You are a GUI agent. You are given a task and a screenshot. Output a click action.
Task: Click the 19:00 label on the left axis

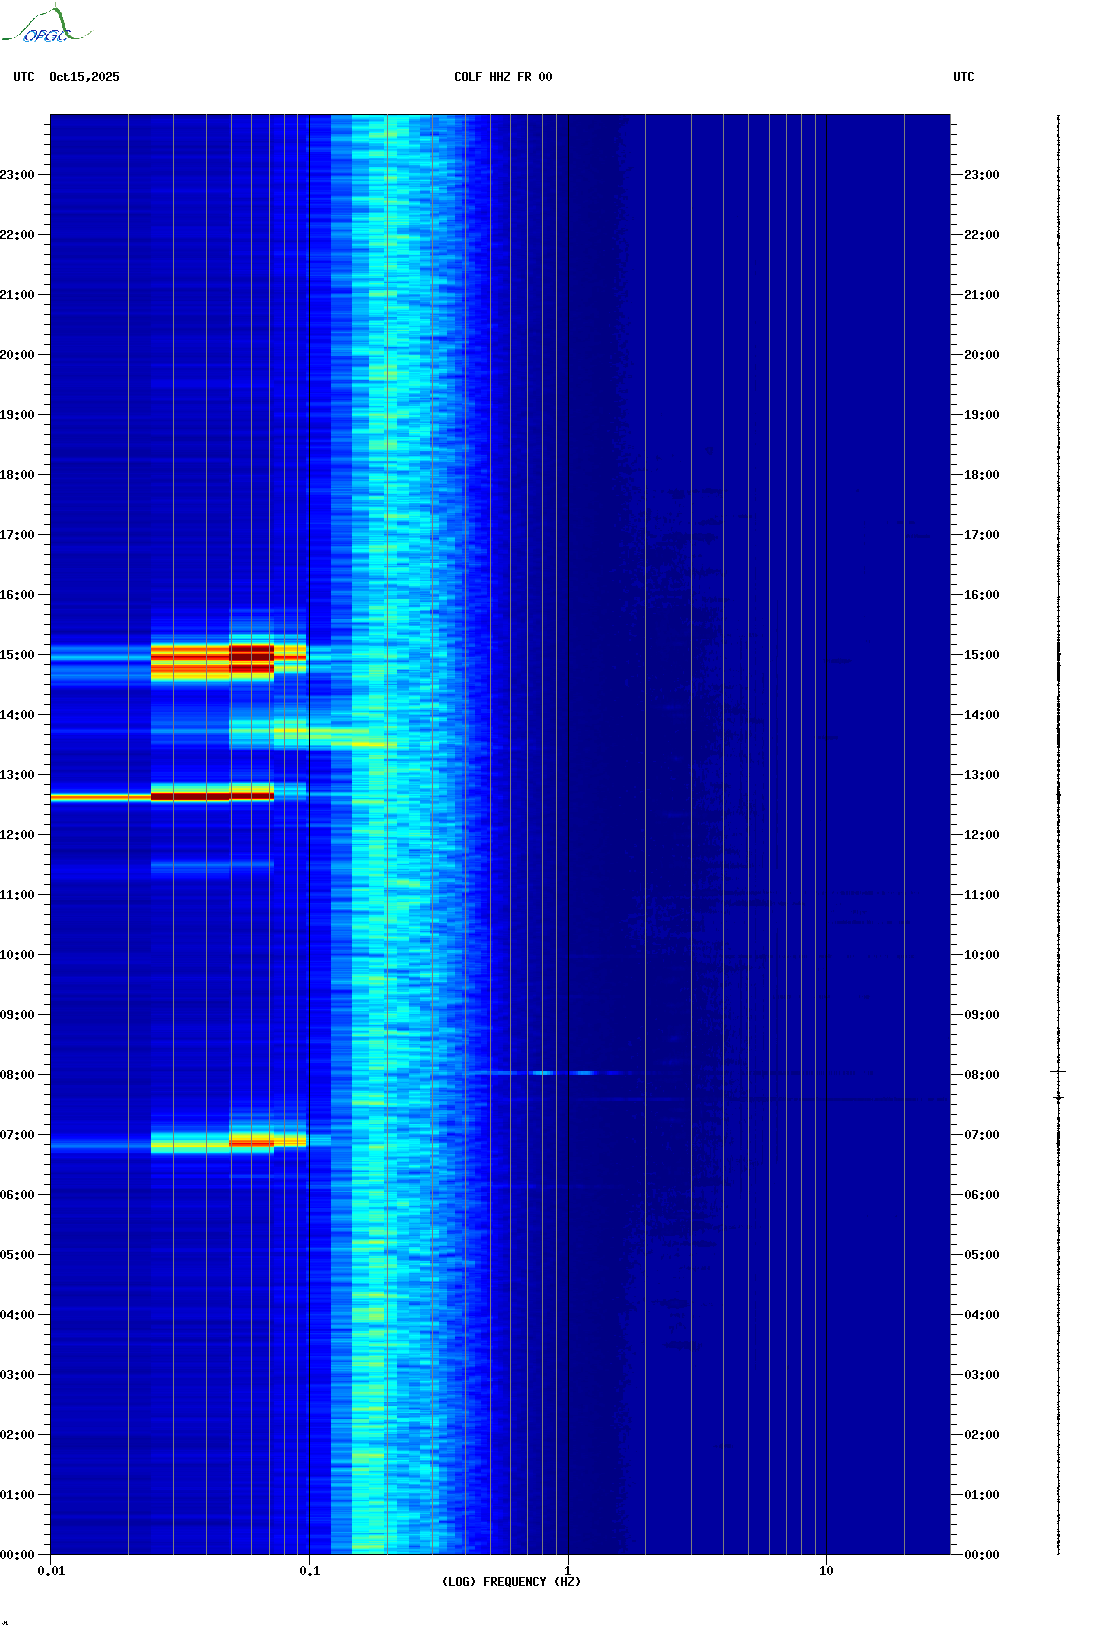pyautogui.click(x=17, y=415)
